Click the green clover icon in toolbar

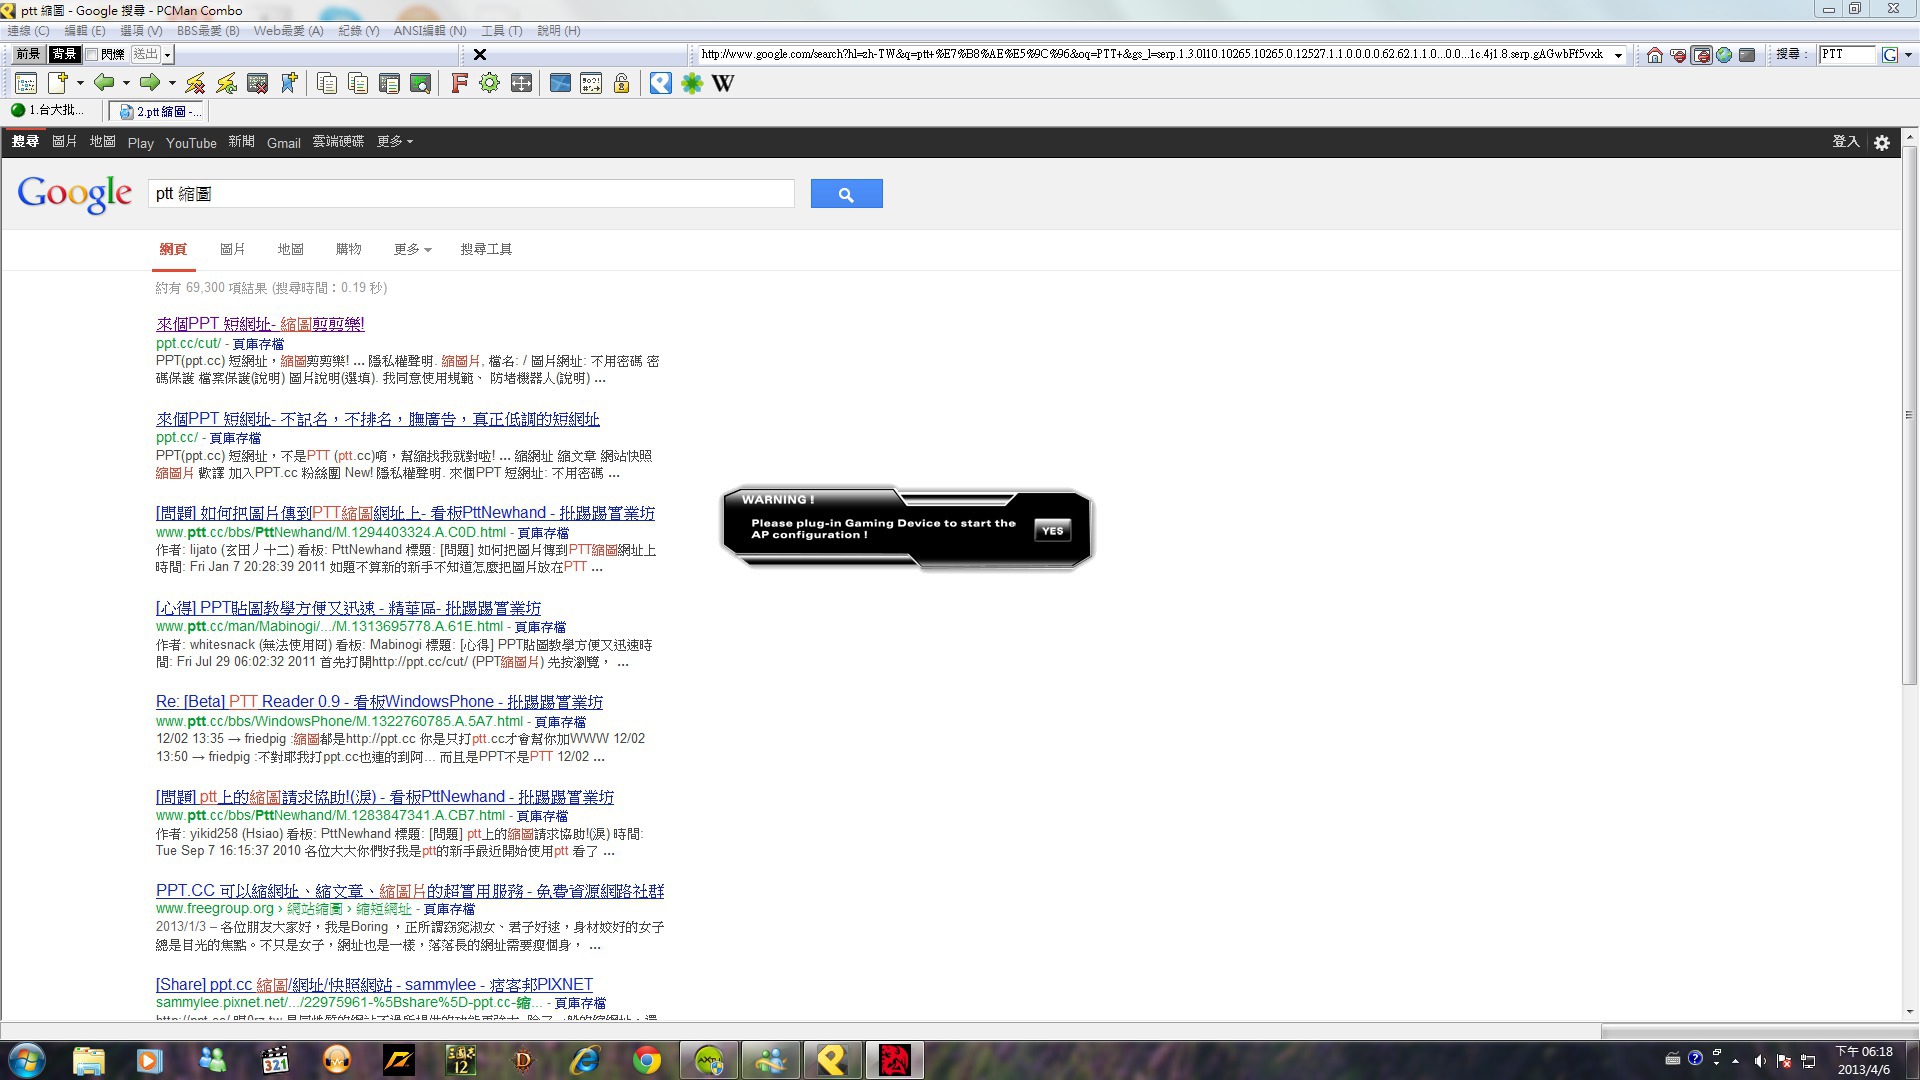692,84
